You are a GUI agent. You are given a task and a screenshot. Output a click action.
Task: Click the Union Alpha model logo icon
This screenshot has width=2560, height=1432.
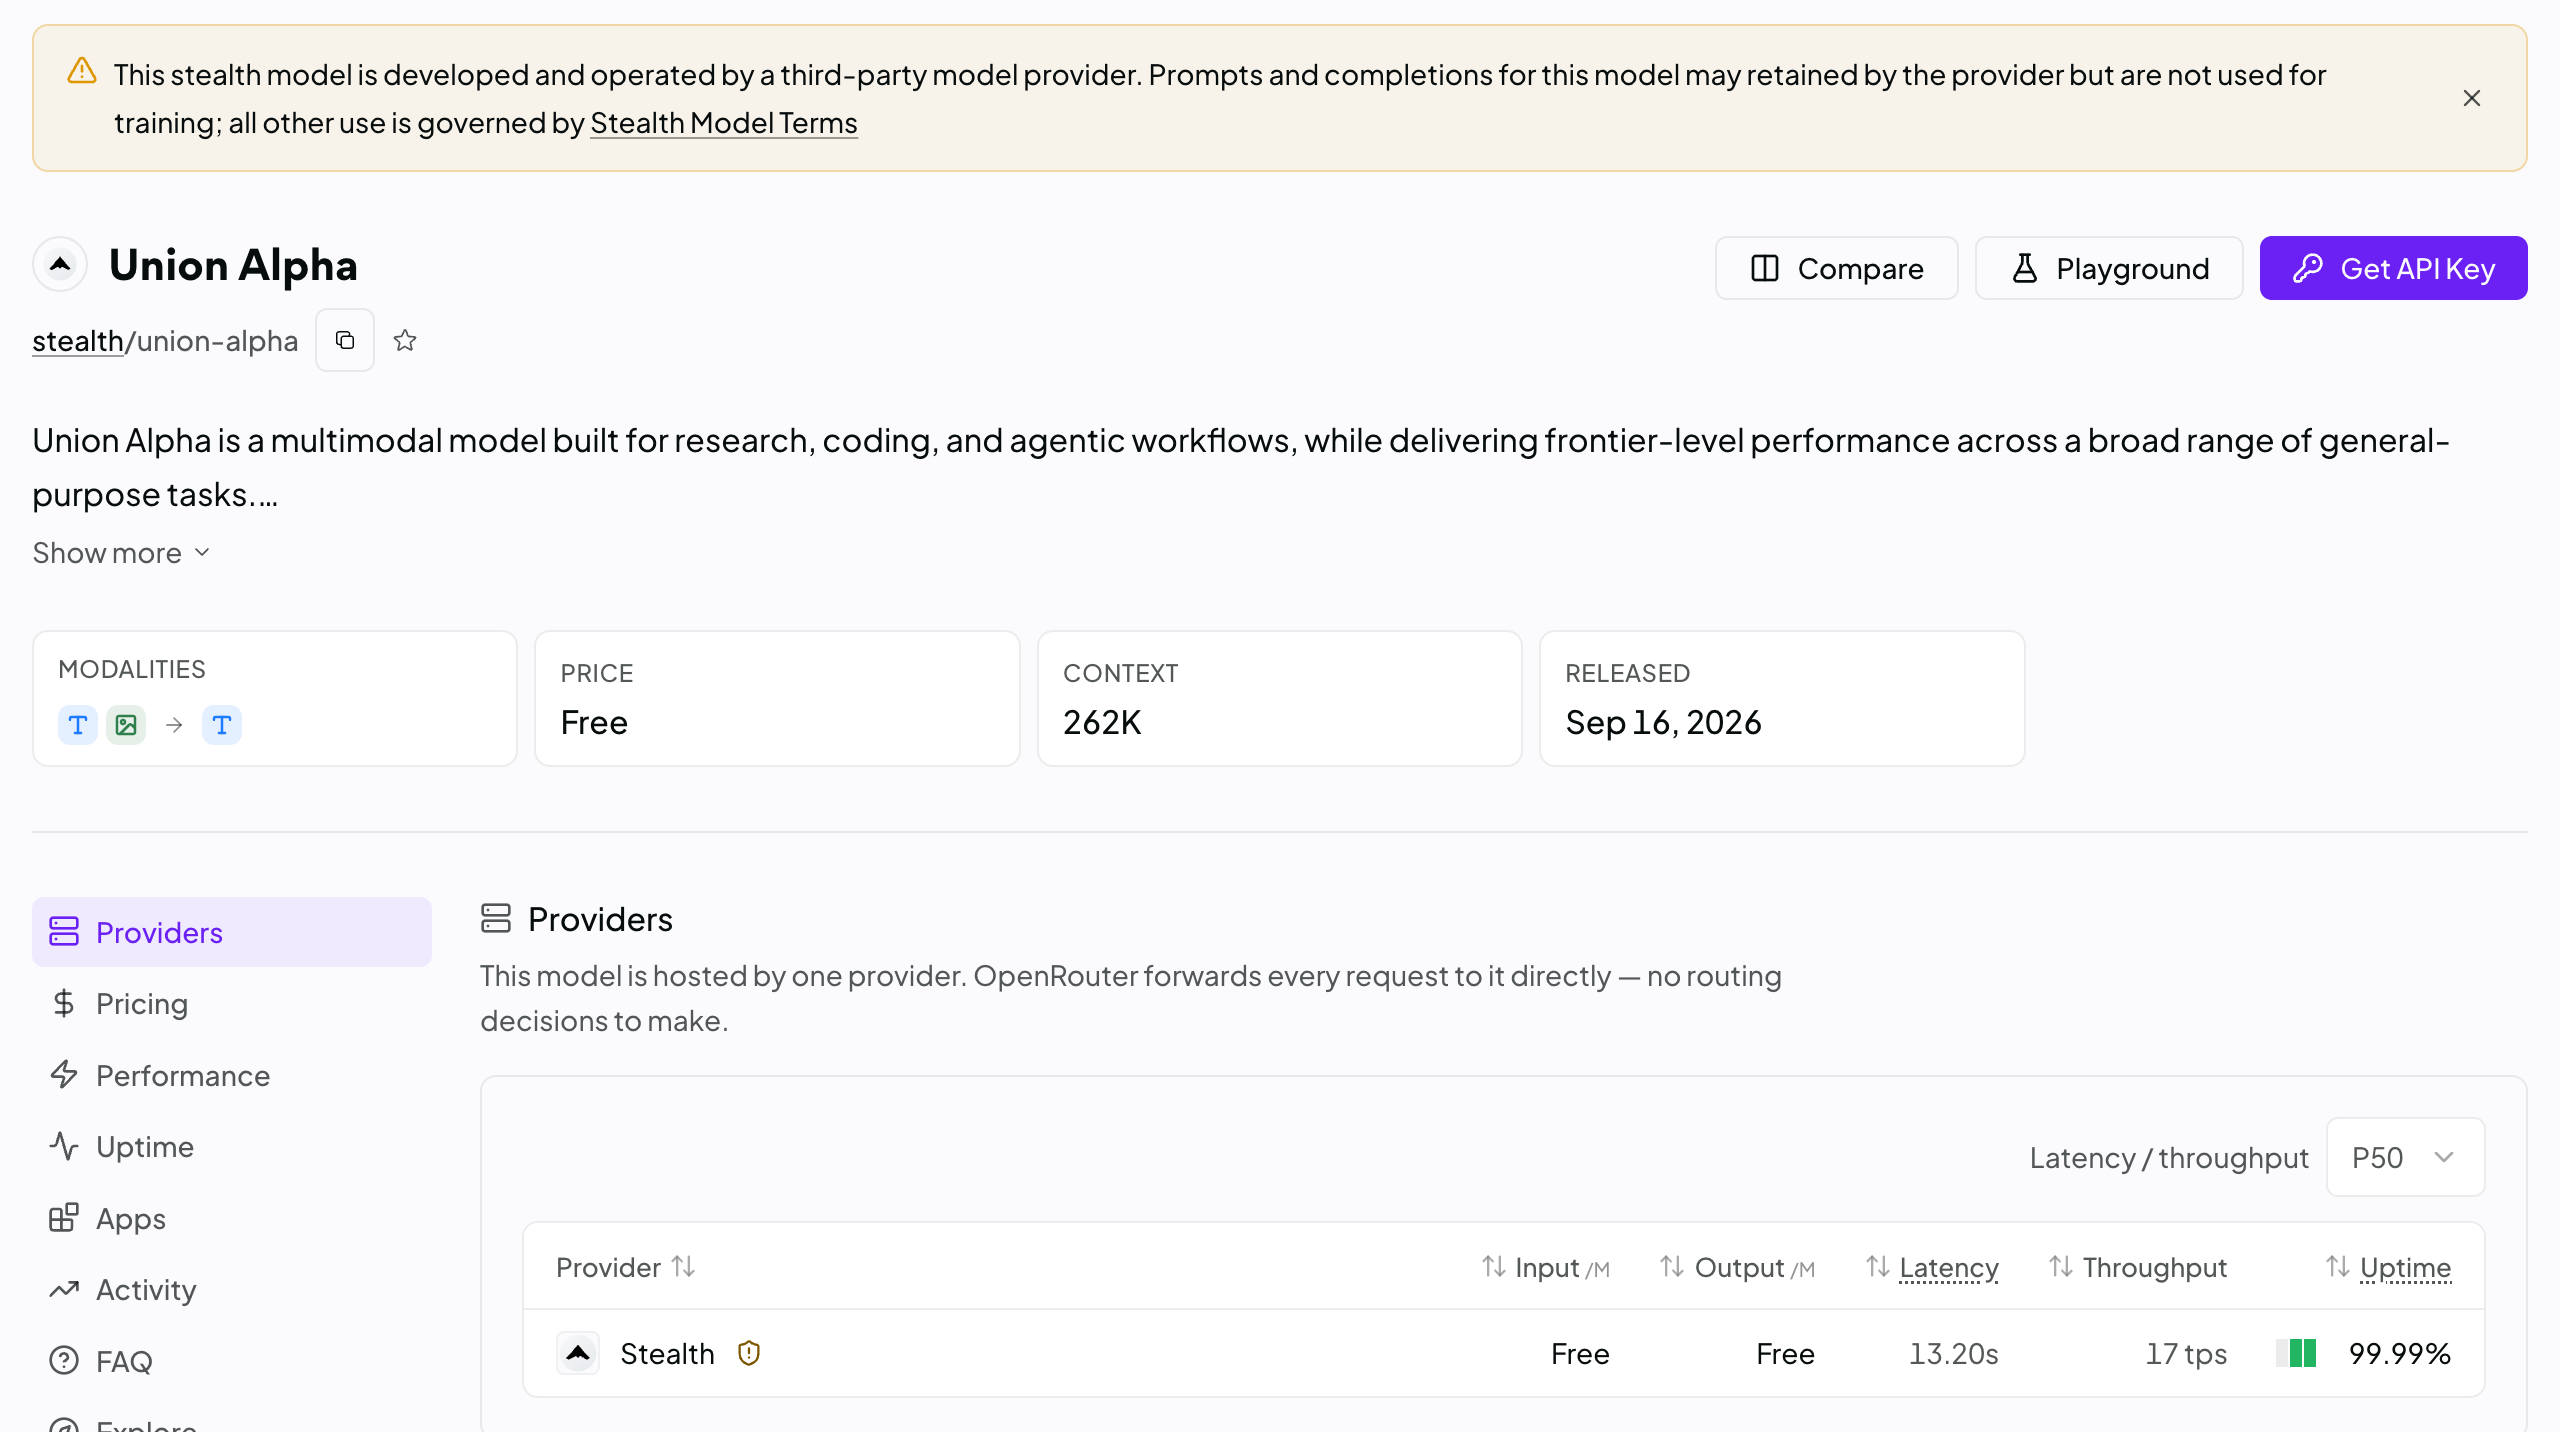coord(60,265)
